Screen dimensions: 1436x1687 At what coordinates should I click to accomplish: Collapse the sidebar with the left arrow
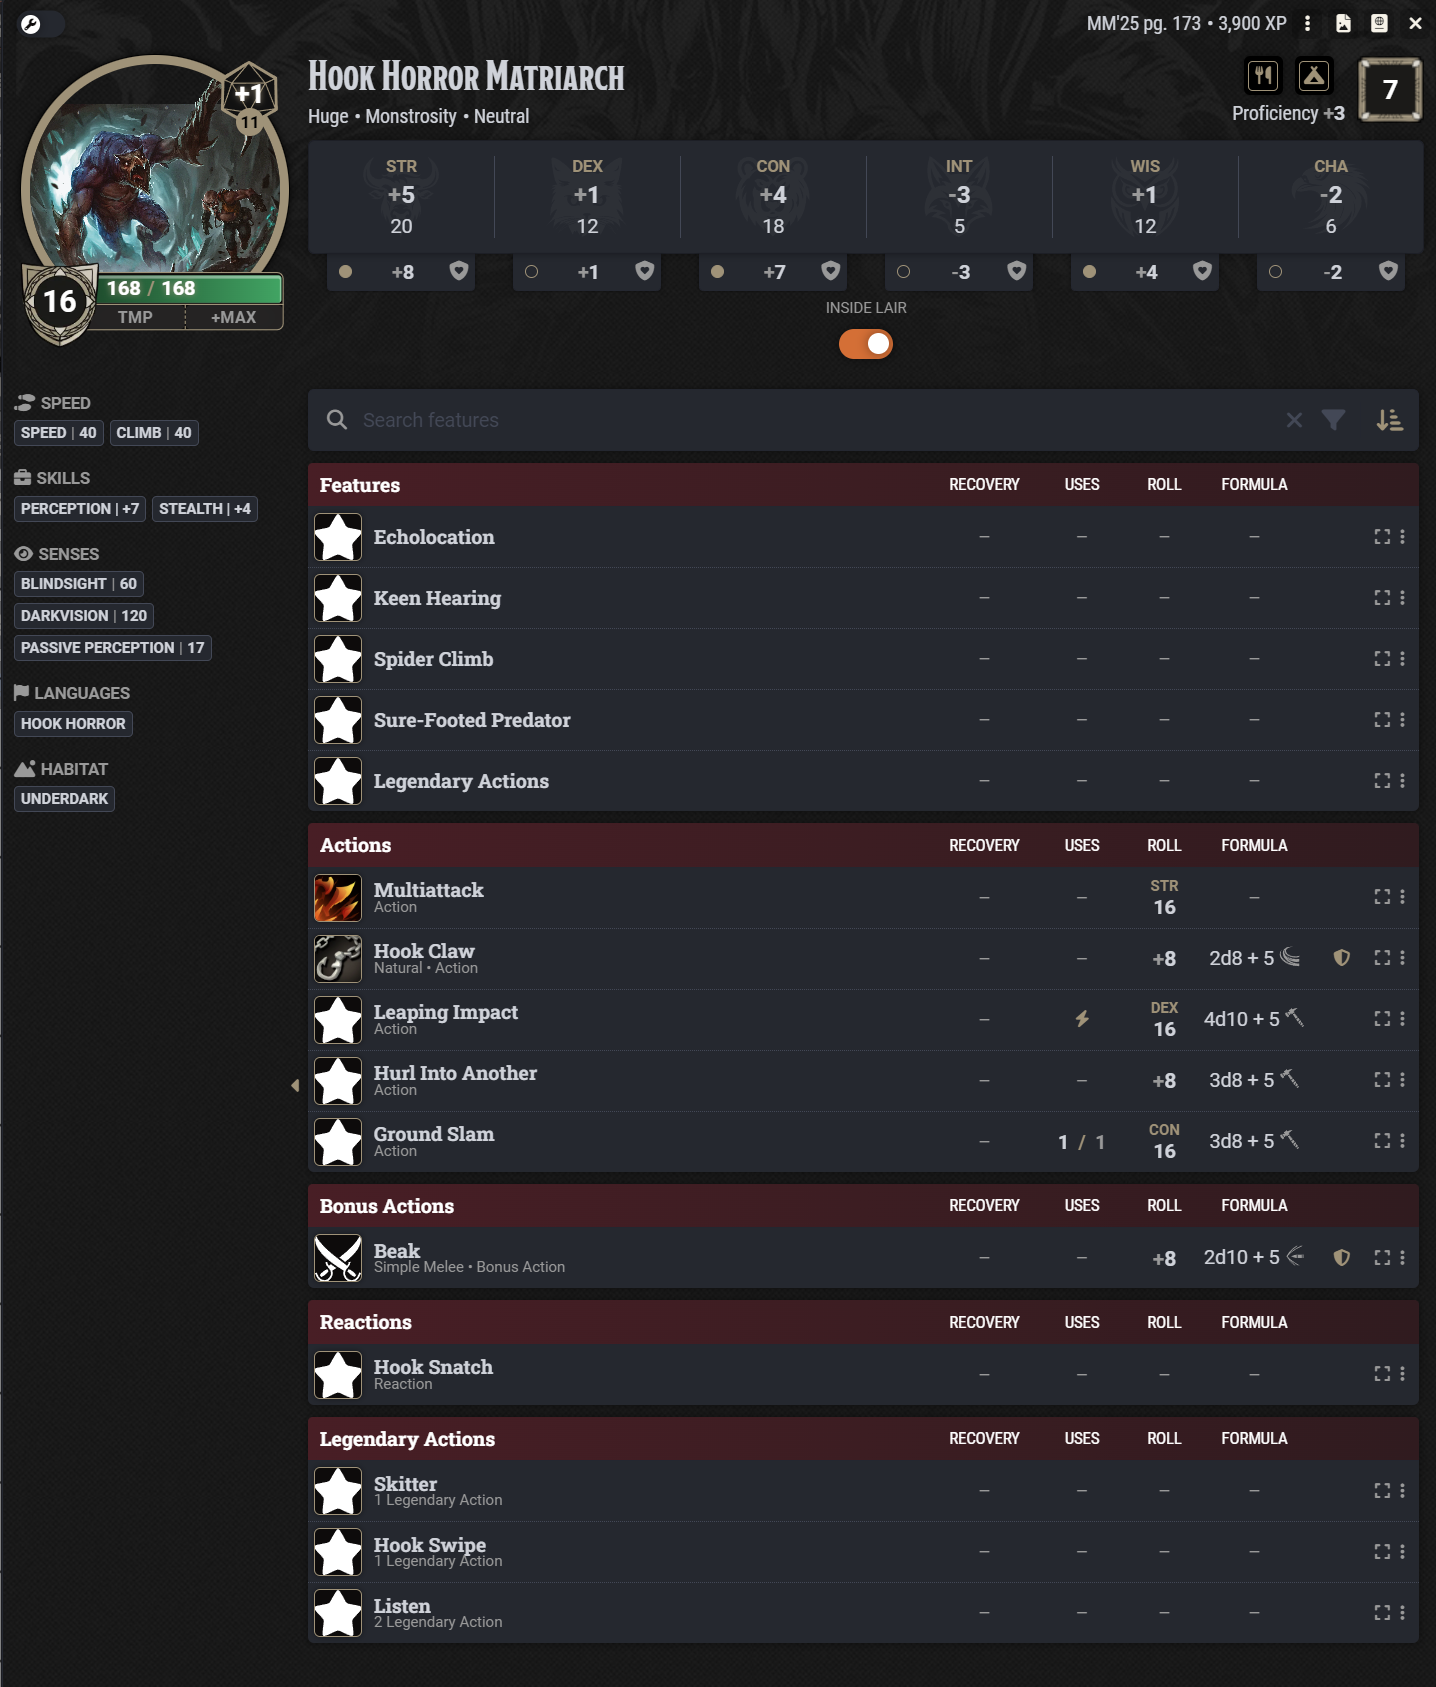[x=295, y=1085]
